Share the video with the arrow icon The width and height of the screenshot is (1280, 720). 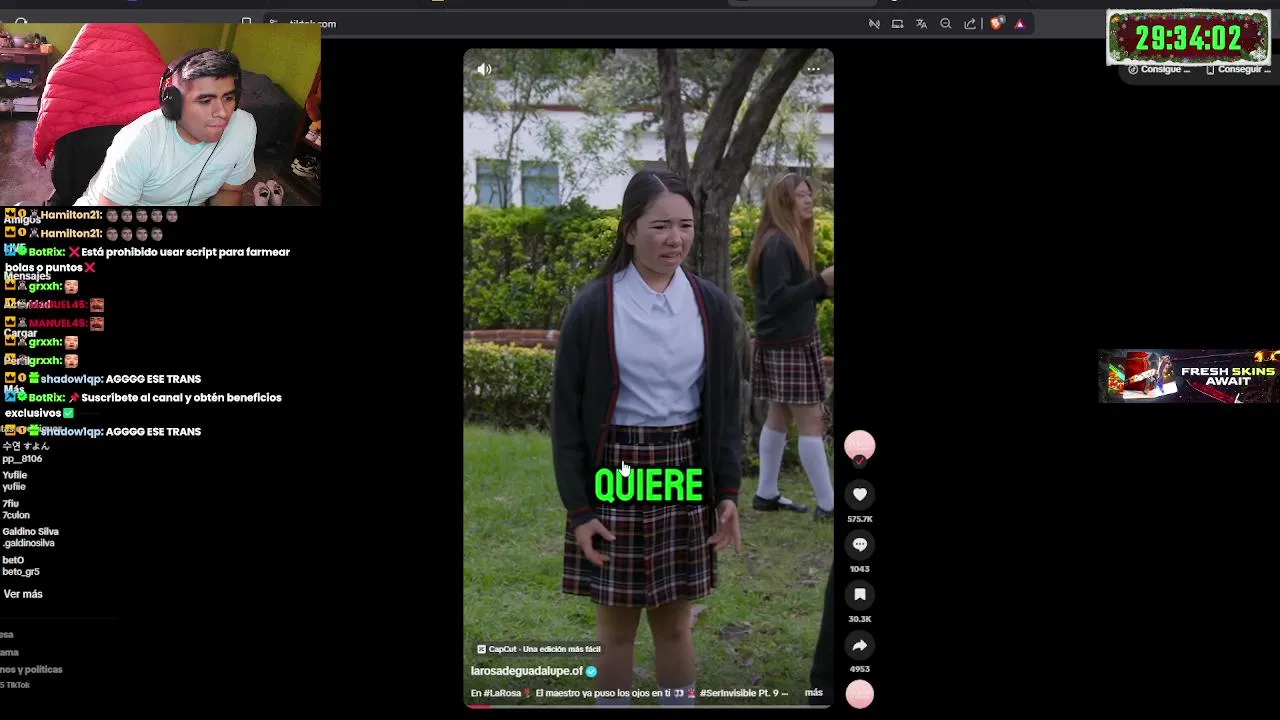[x=859, y=645]
